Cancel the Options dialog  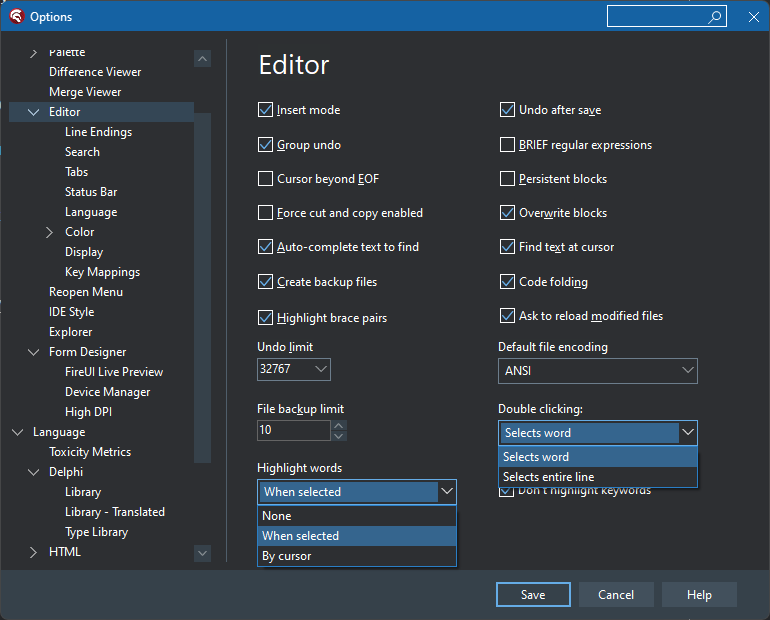616,594
